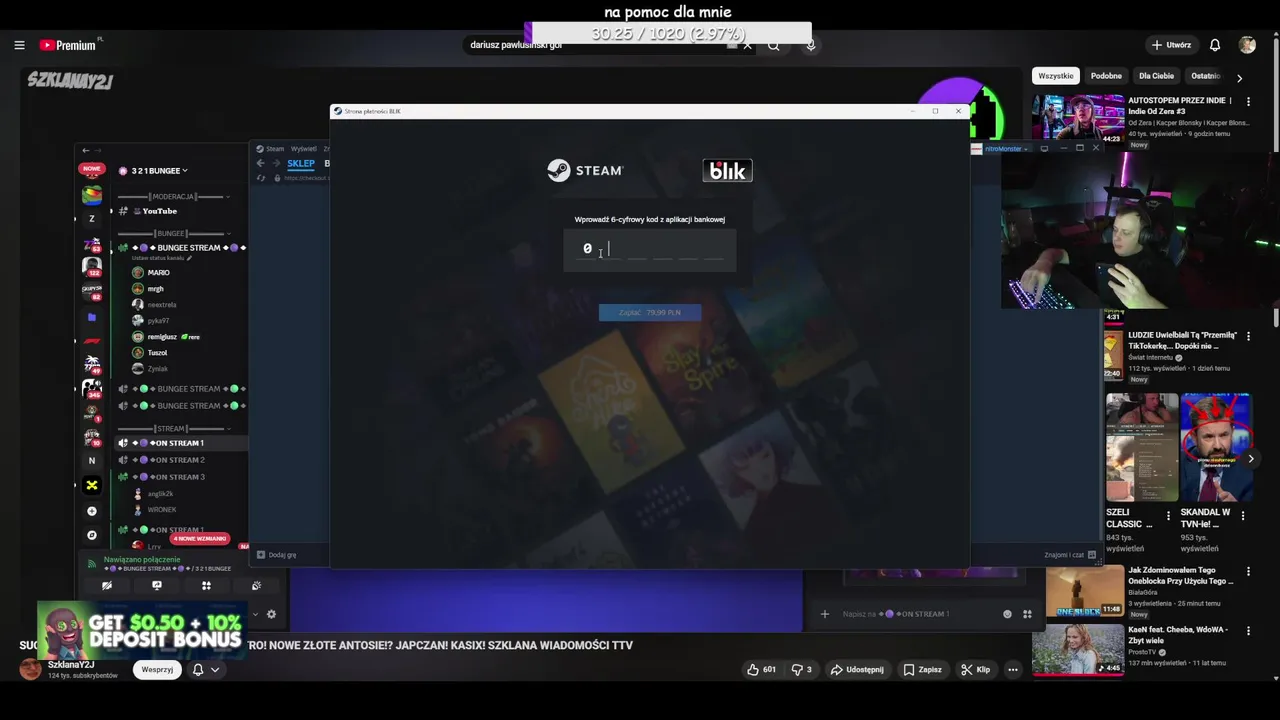Image resolution: width=1280 pixels, height=720 pixels.
Task: Open the subscription notification bell dropdown
Action: click(x=206, y=669)
